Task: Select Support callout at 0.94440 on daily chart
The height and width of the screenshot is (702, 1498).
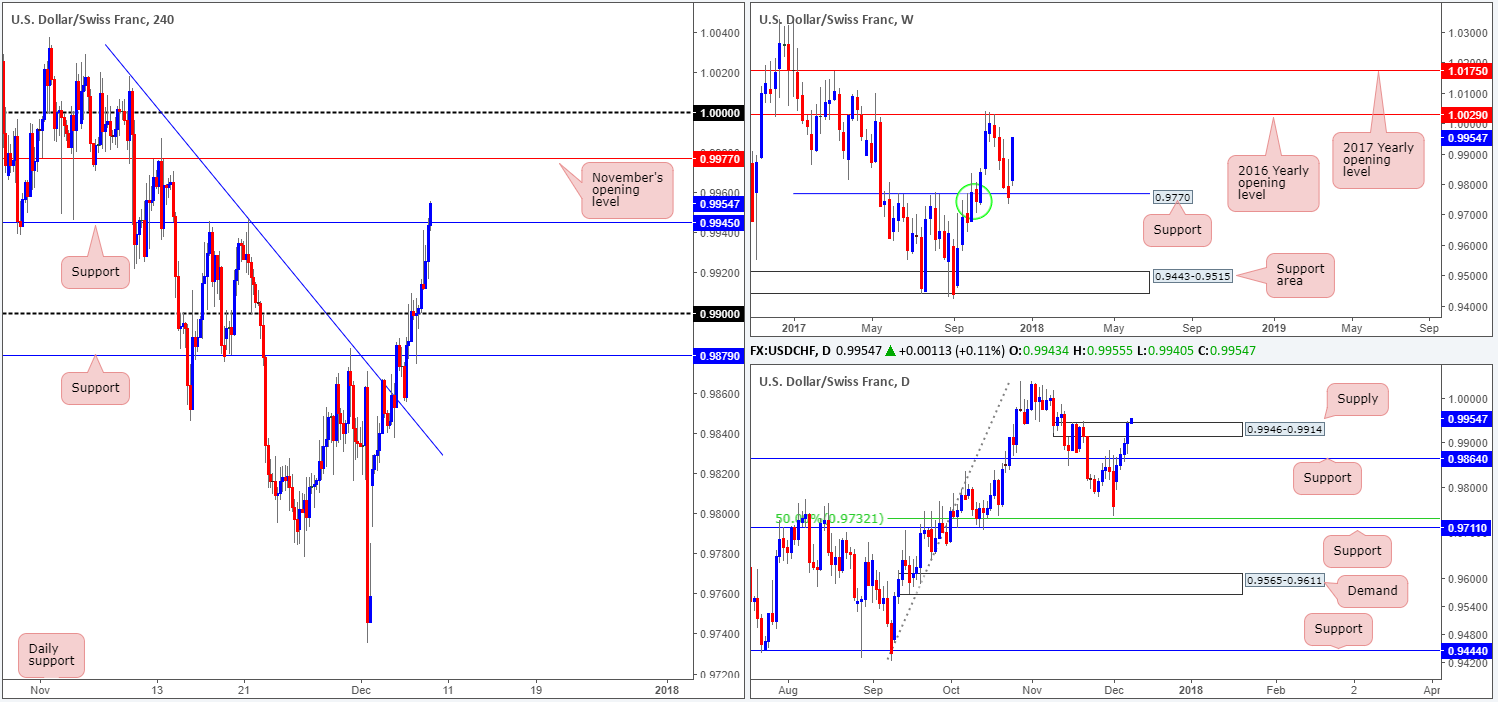Action: [1339, 629]
